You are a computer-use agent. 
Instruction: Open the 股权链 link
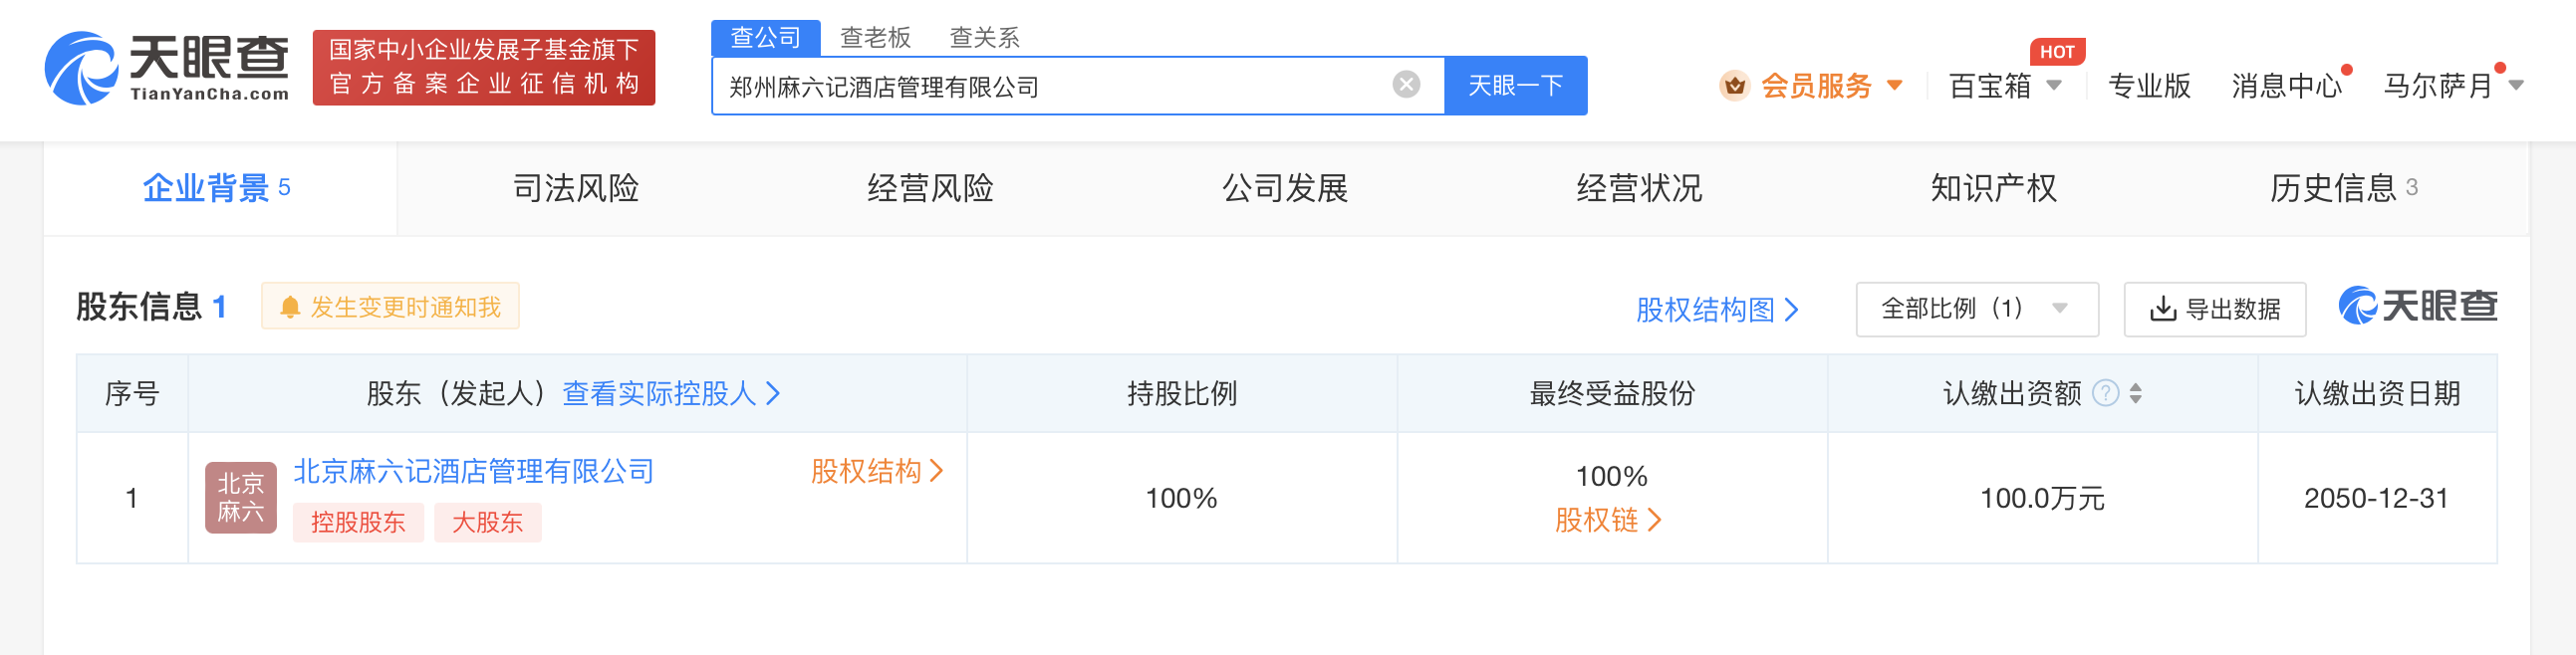pos(1608,520)
